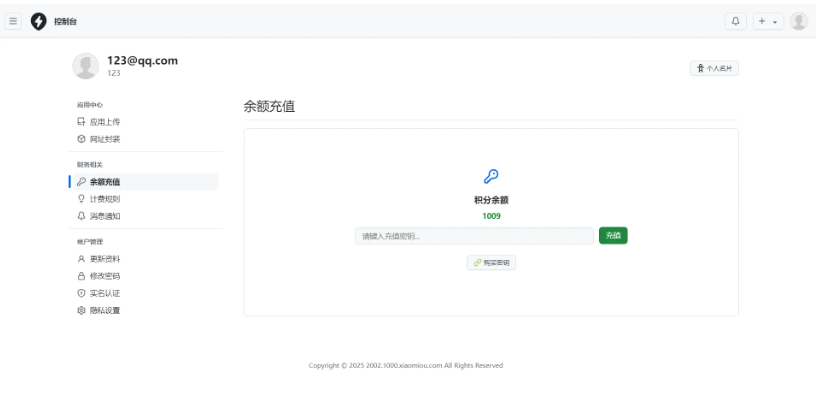Screen dimensions: 820x410
Task: Click the 123@qq.com username text
Action: pyautogui.click(x=142, y=61)
